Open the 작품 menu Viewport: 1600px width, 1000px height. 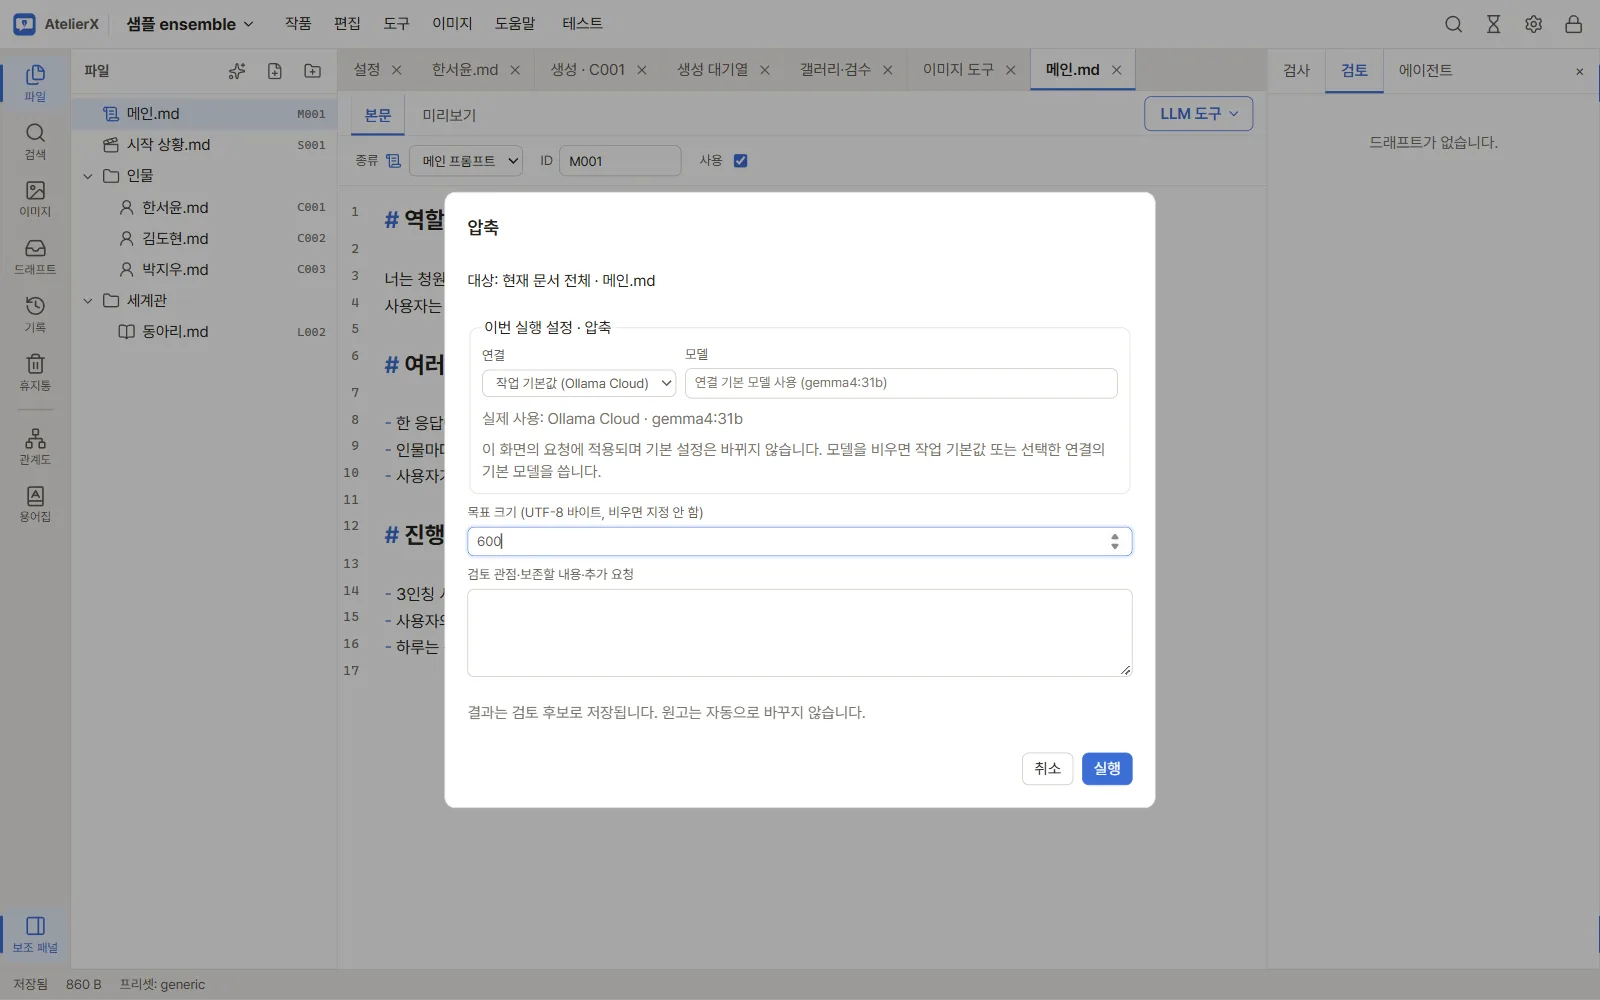(x=298, y=24)
